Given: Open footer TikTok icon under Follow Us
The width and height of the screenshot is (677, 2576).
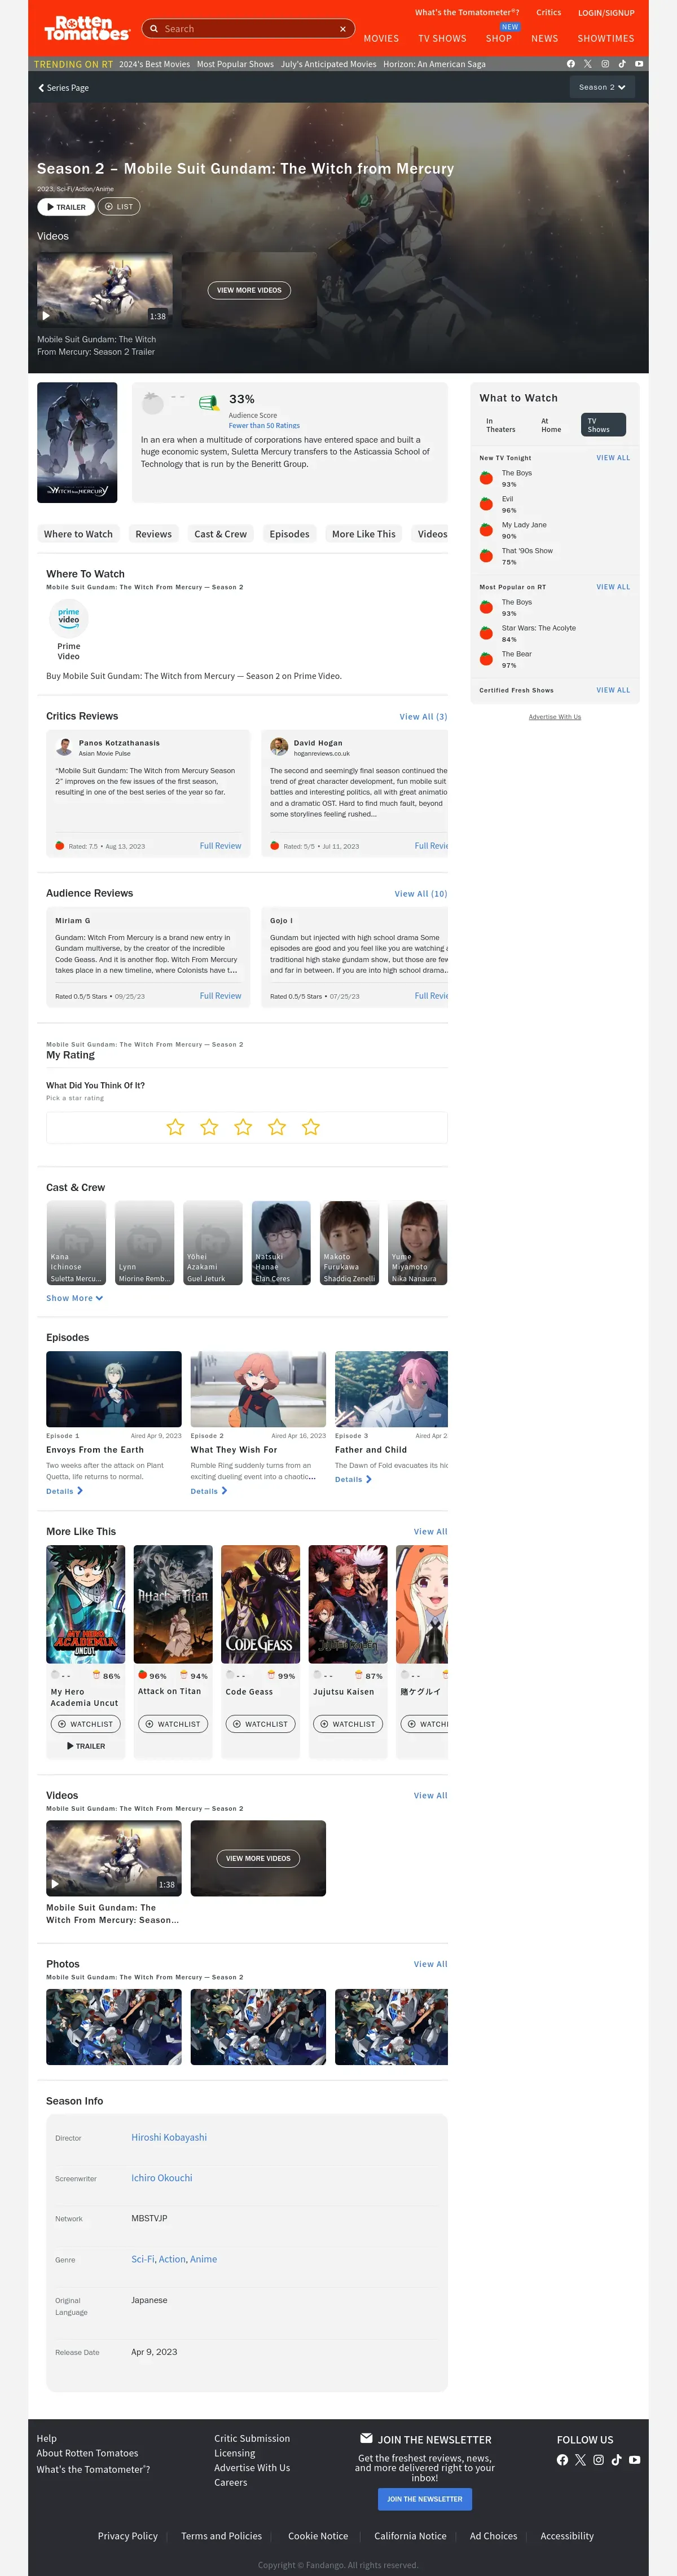Looking at the screenshot, I should click(616, 2459).
